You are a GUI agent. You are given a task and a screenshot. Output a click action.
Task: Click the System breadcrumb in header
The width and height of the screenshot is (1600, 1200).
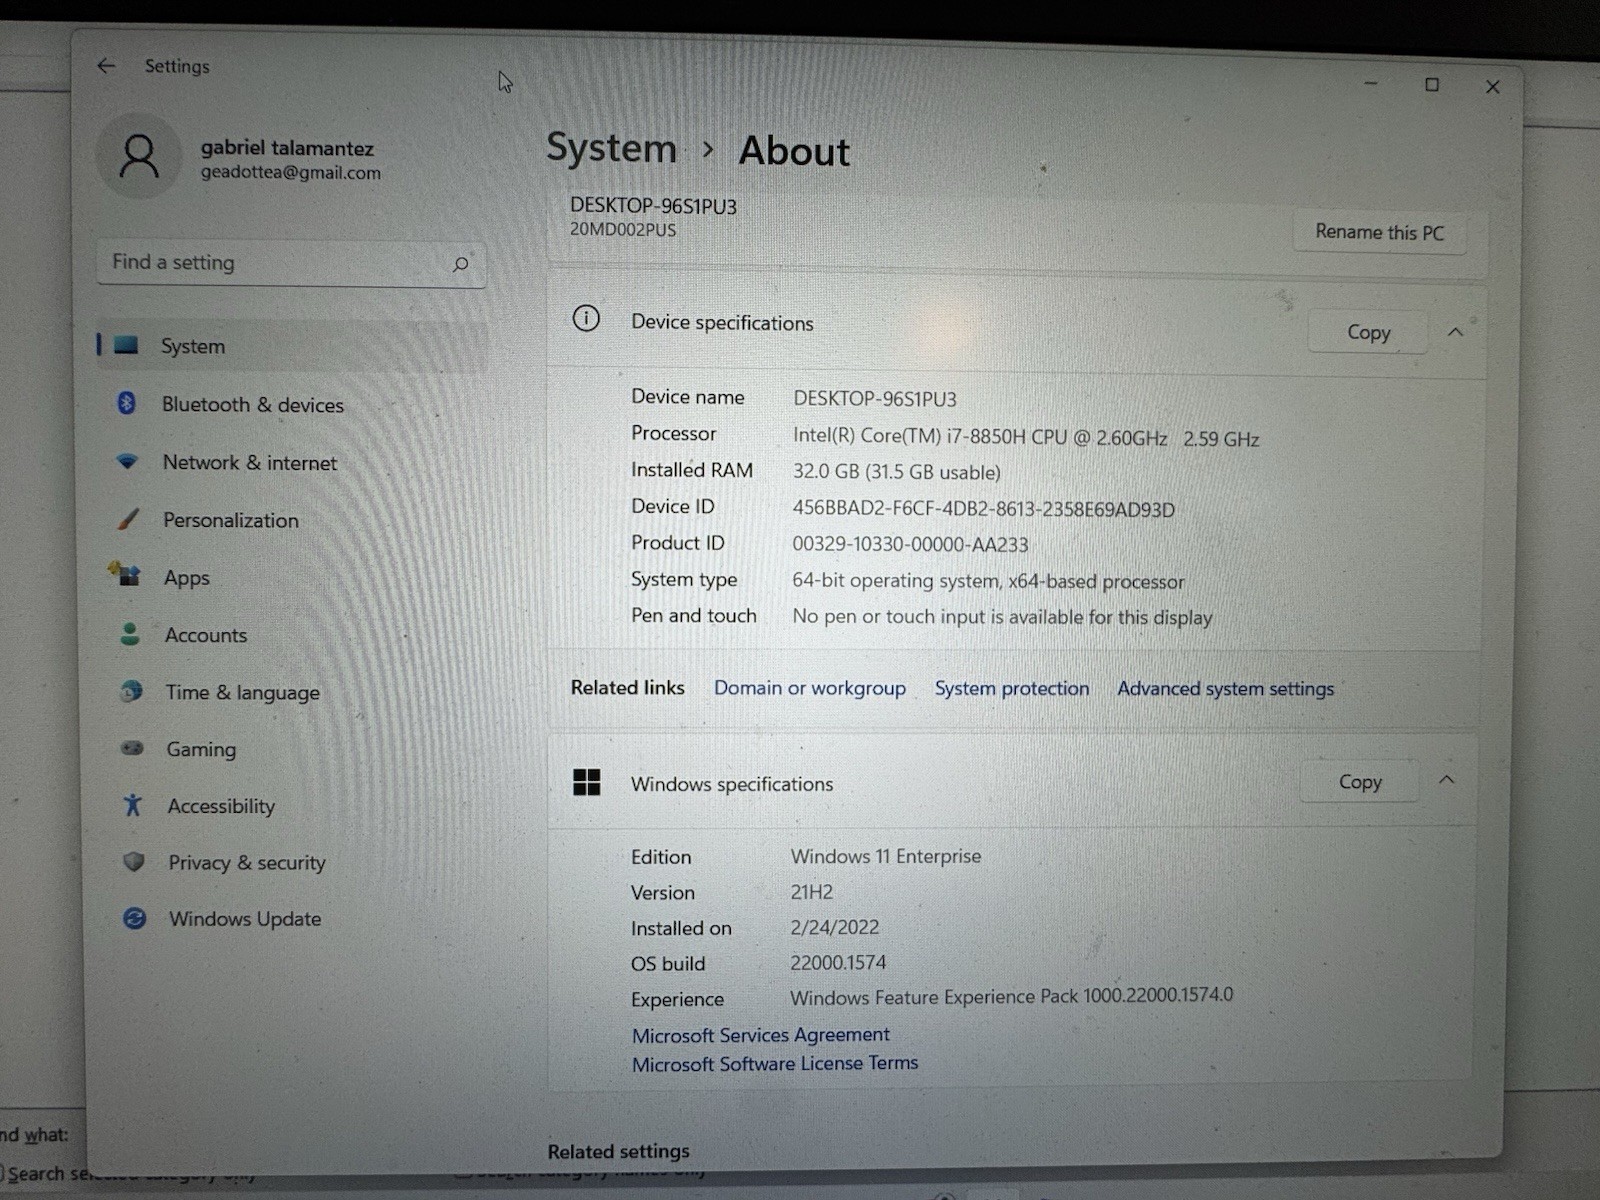pyautogui.click(x=612, y=148)
